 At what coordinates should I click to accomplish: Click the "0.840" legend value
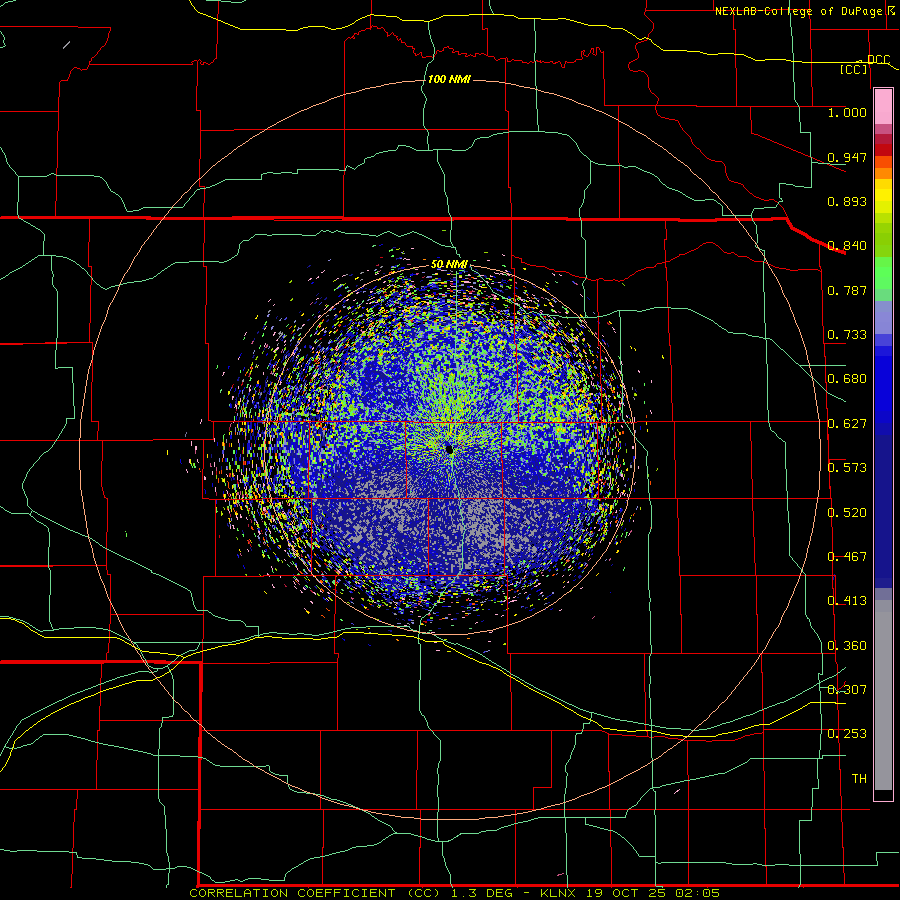click(x=847, y=246)
